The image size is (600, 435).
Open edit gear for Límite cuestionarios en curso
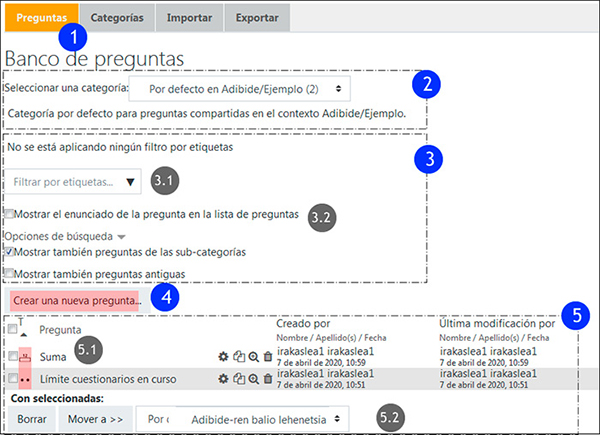(x=222, y=378)
